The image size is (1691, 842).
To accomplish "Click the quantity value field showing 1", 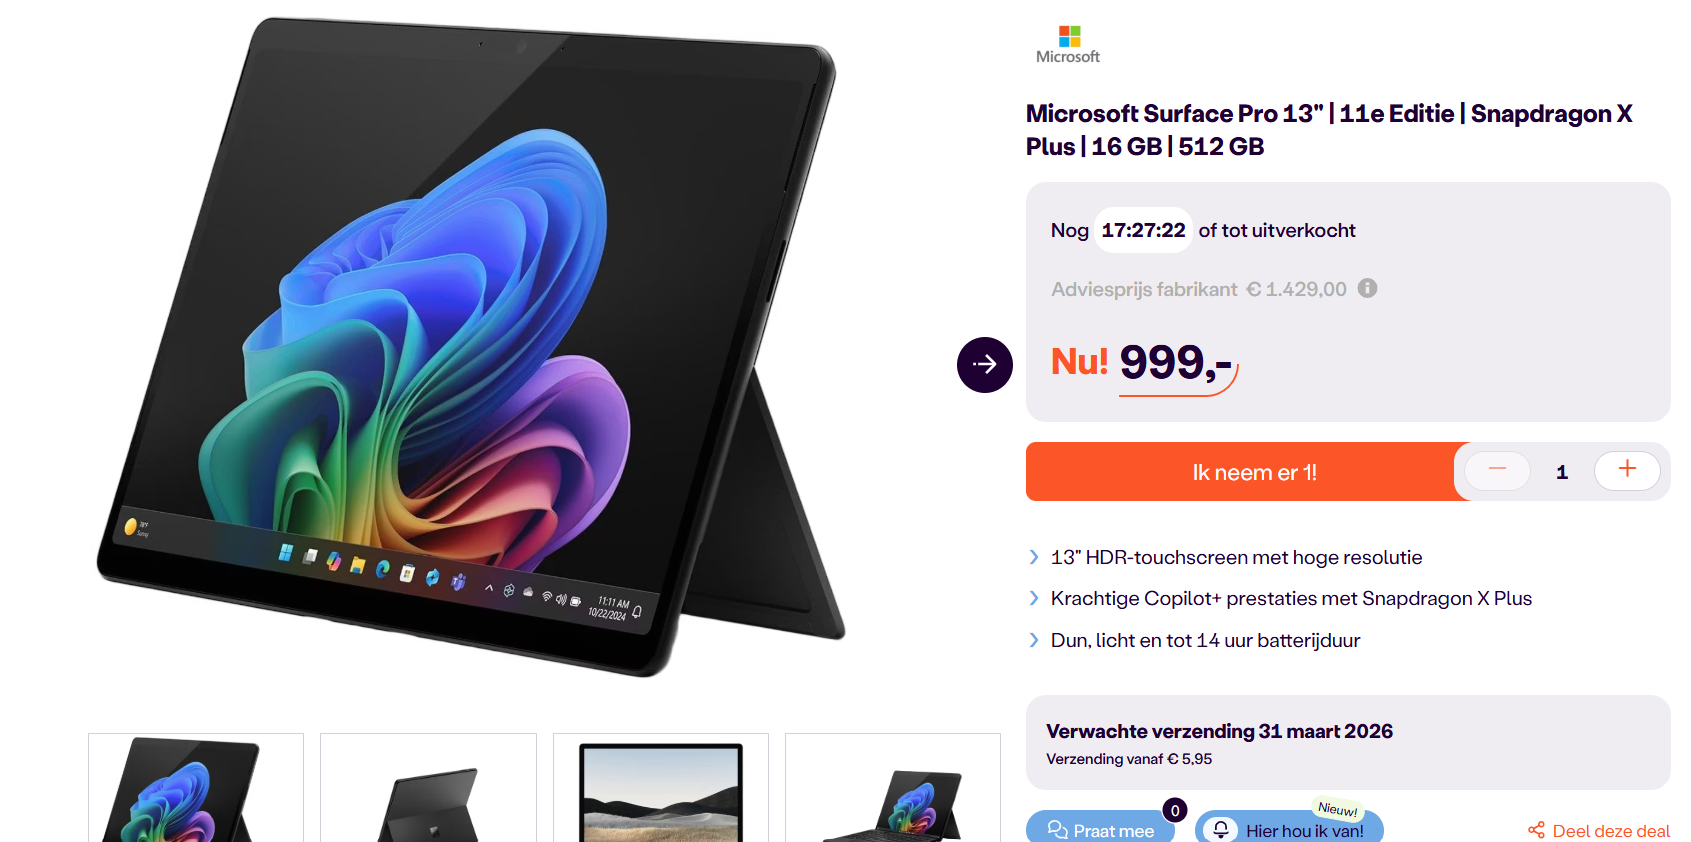I will [1562, 472].
